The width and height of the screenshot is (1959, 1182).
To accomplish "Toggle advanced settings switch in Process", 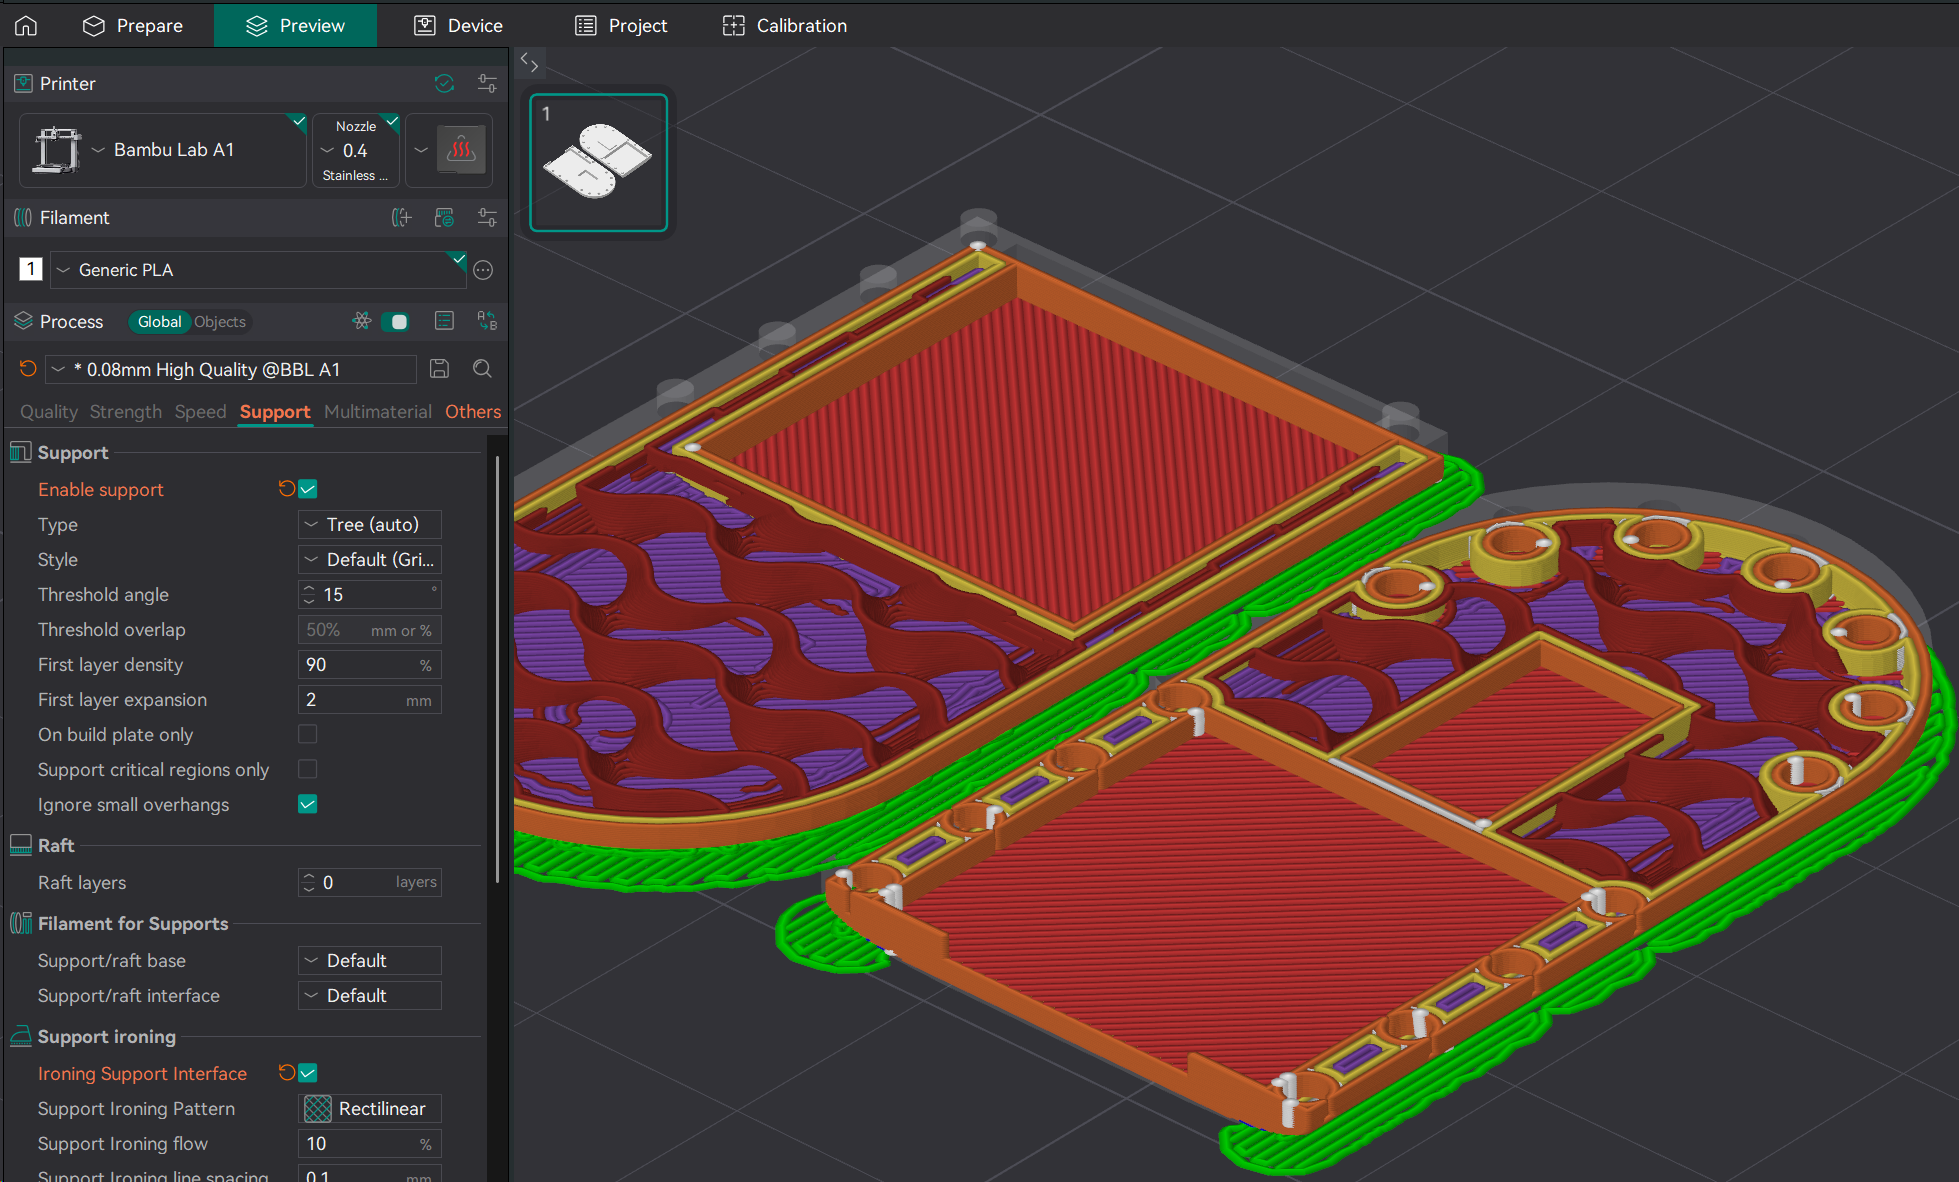I will pos(397,321).
